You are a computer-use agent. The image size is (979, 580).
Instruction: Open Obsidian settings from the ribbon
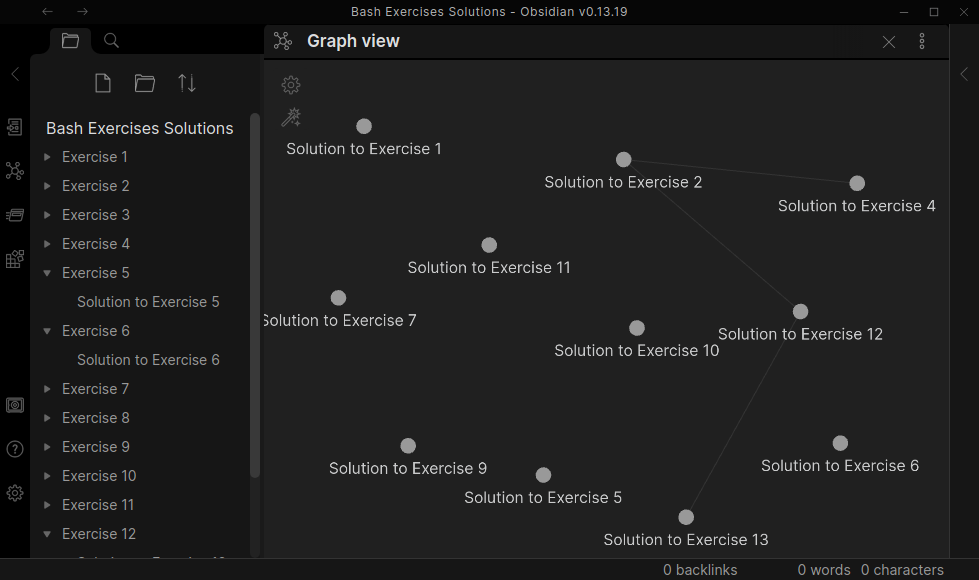[x=15, y=493]
